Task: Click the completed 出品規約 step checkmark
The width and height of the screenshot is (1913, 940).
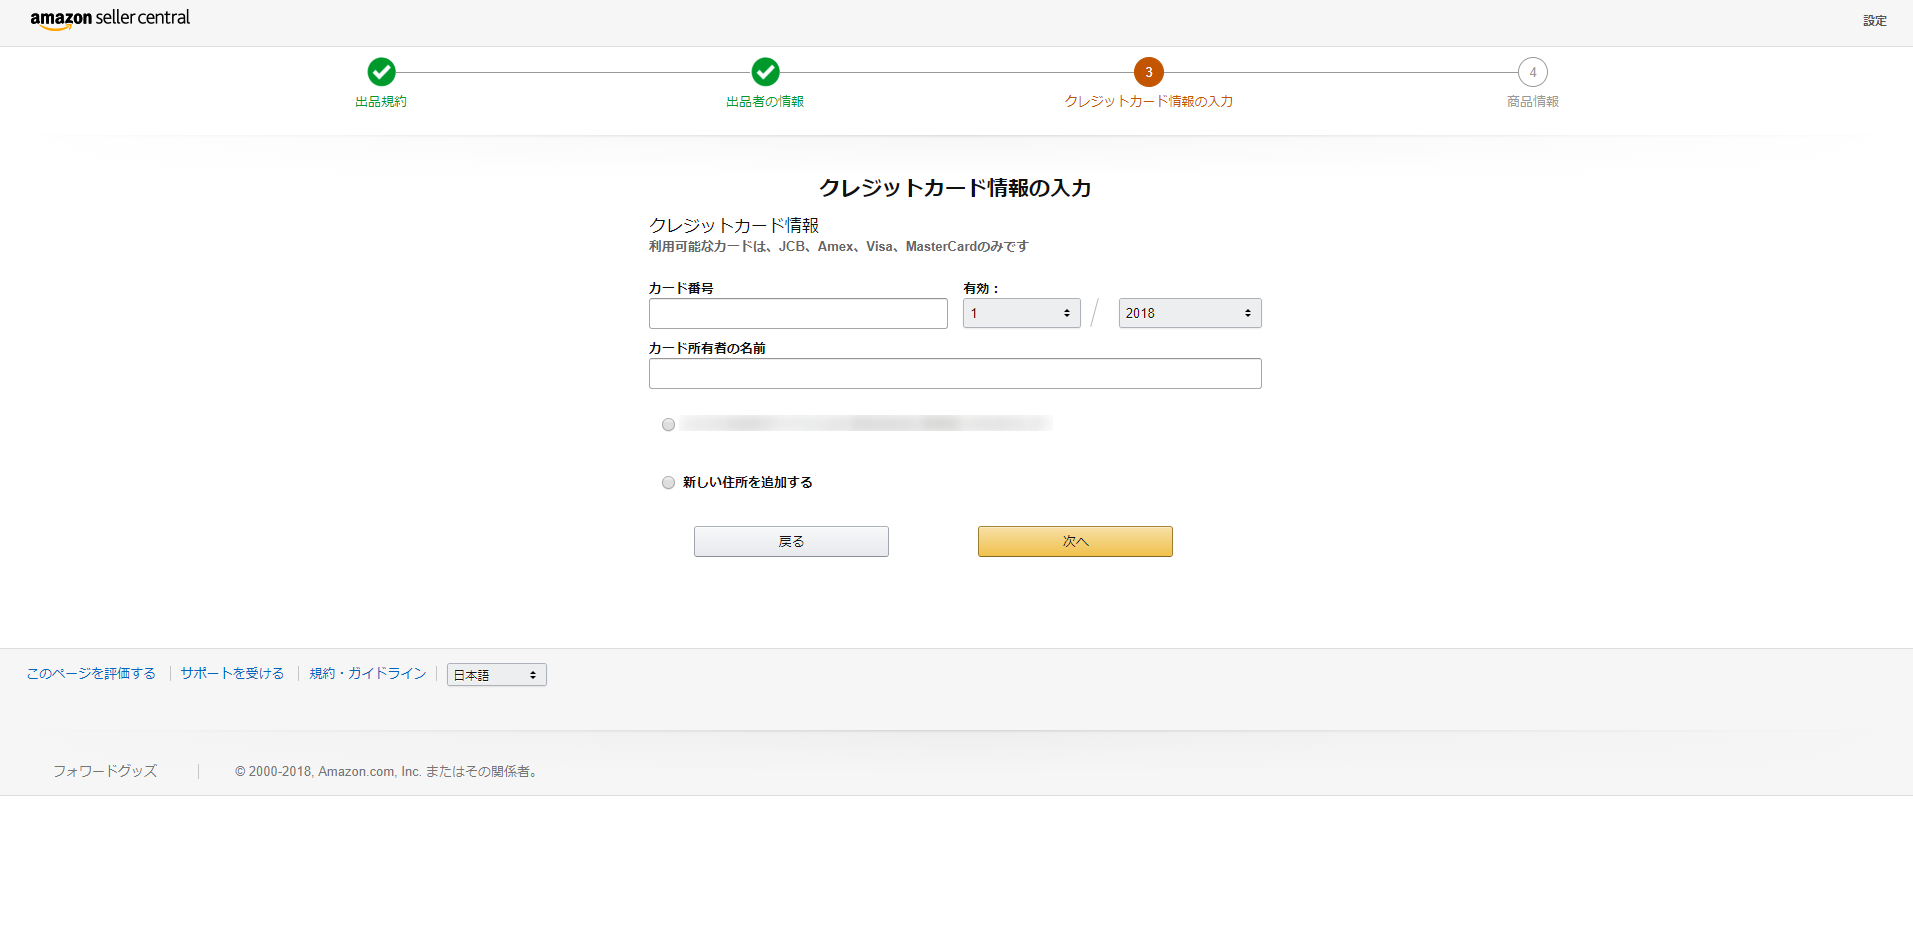Action: (381, 71)
